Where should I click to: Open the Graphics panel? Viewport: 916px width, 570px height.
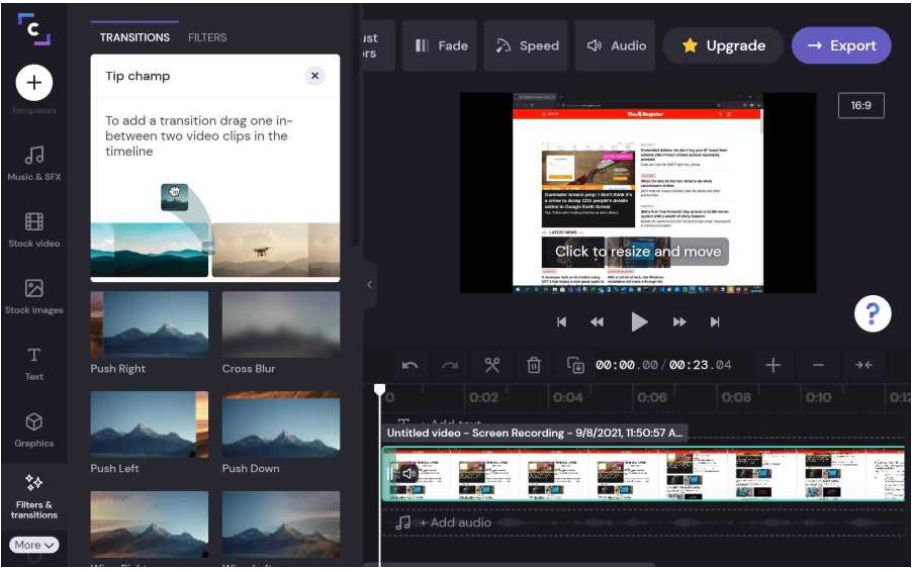(x=34, y=429)
